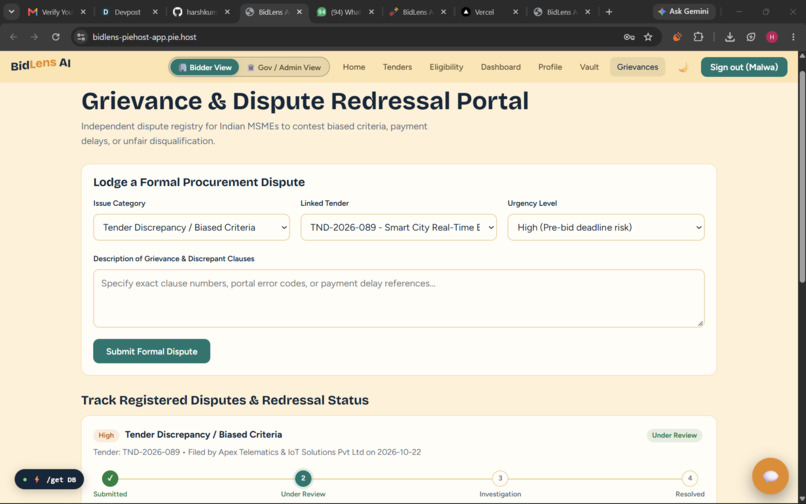The height and width of the screenshot is (504, 806).
Task: Close the Devpost tab
Action: coord(155,12)
